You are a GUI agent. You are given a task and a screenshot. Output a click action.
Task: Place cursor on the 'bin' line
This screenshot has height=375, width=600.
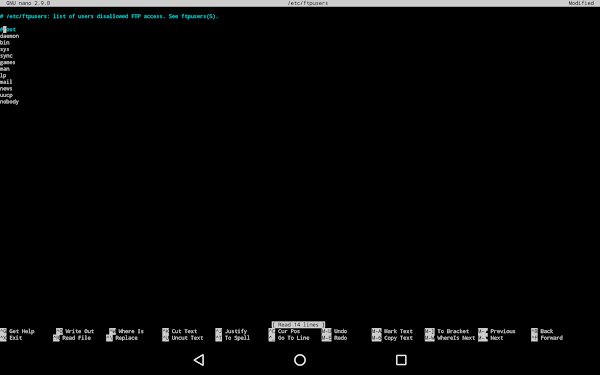pyautogui.click(x=5, y=42)
